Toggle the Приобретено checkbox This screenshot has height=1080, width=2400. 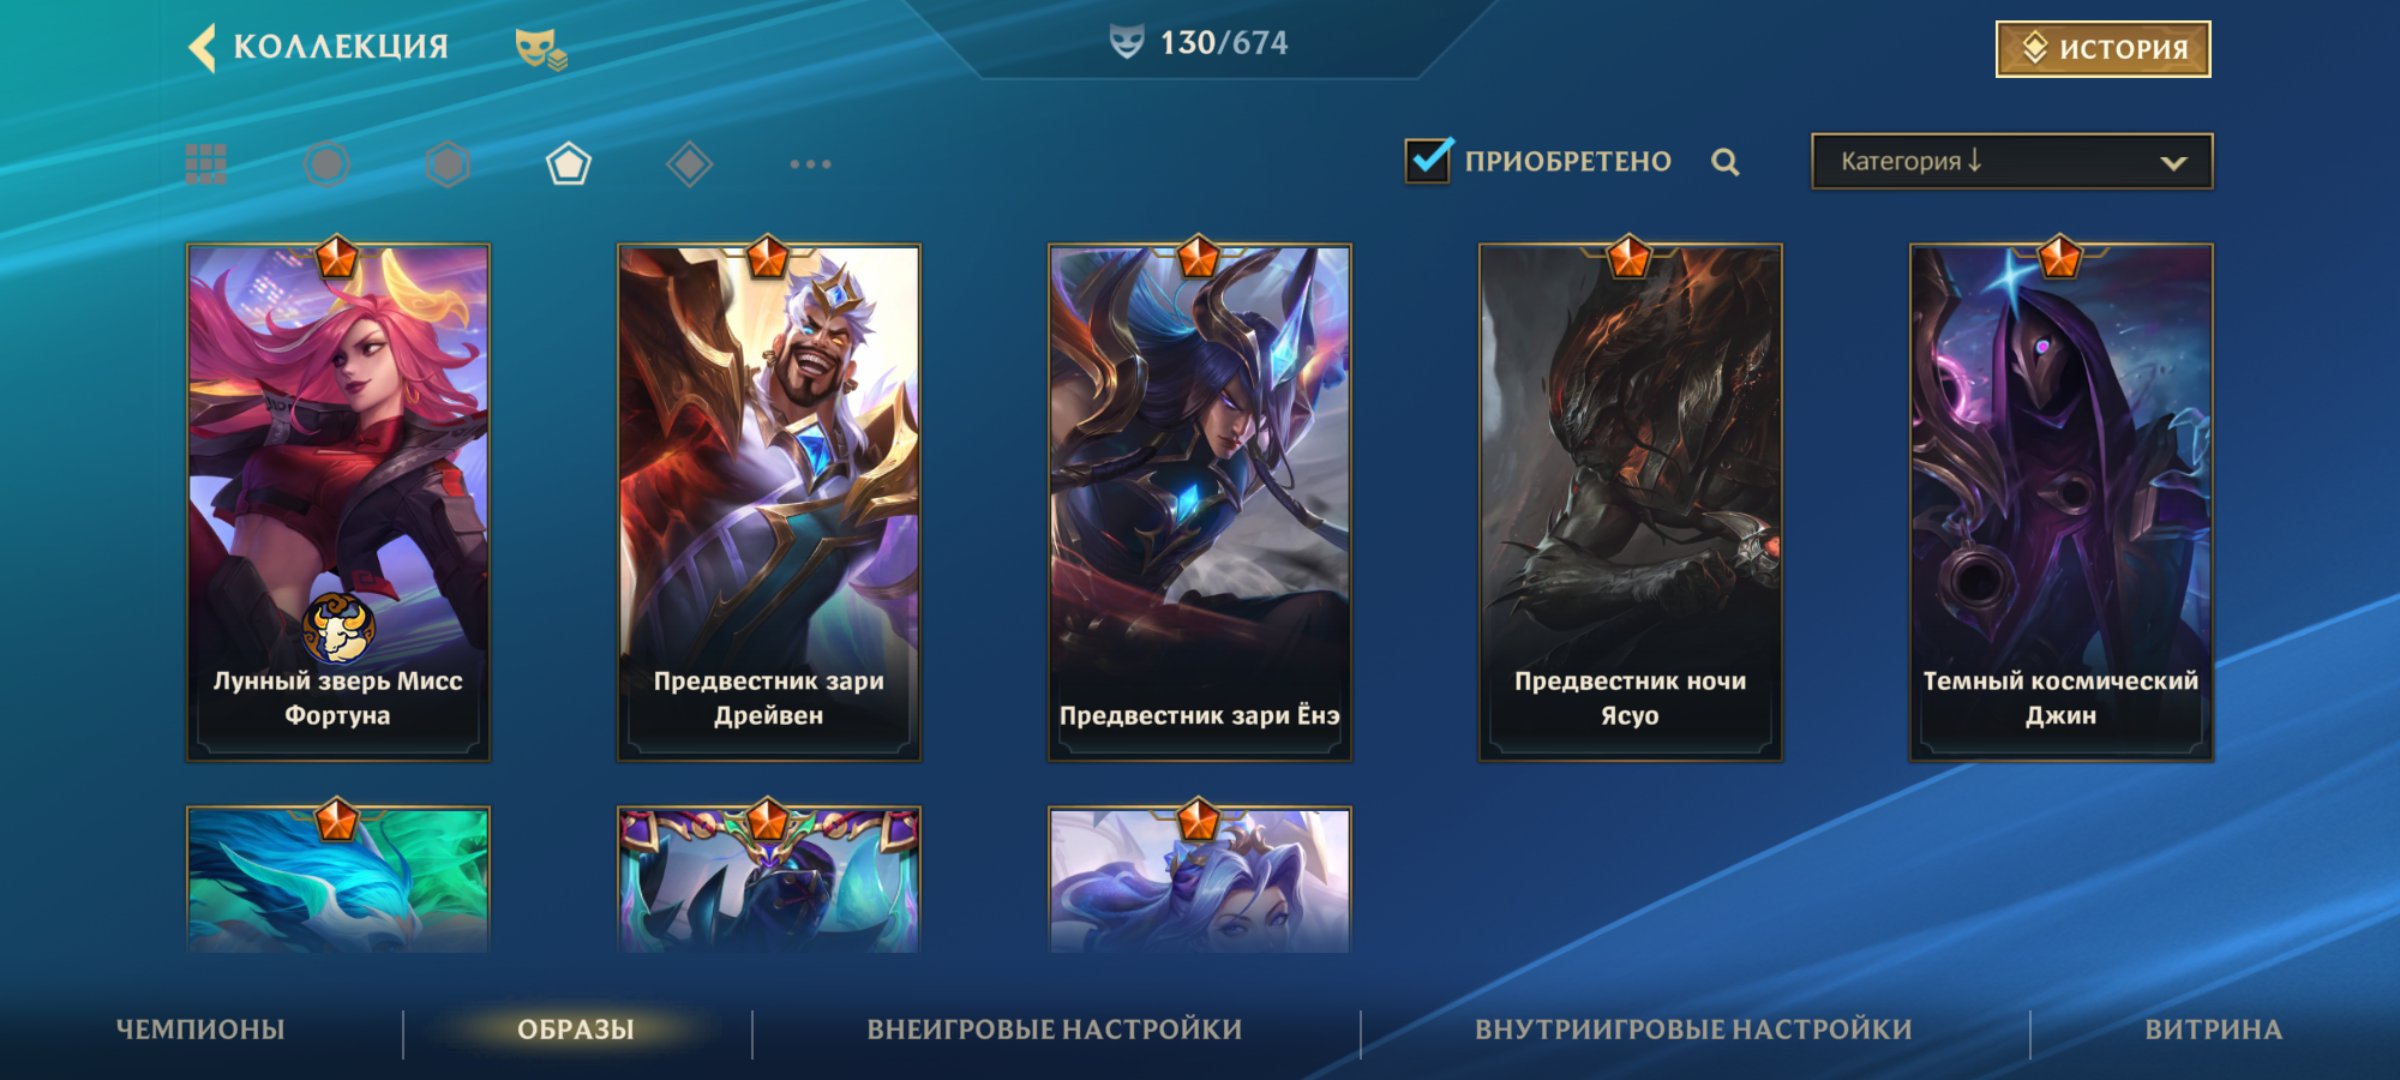tap(1428, 160)
